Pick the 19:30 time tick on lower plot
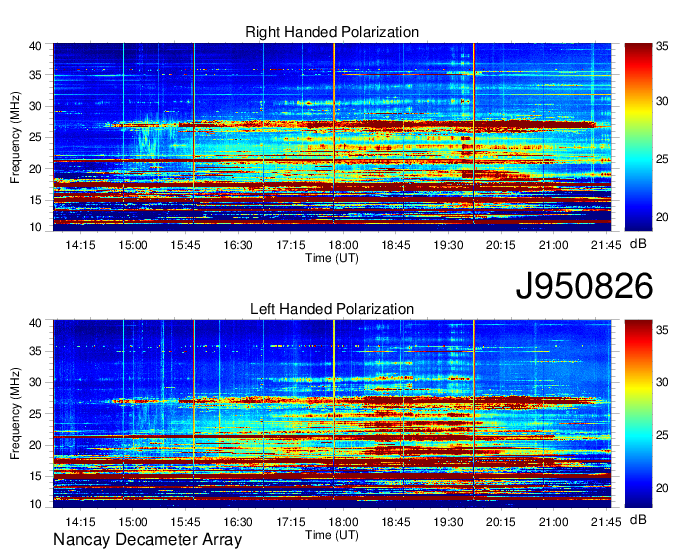Screen dimensions: 680x552 click(x=448, y=522)
